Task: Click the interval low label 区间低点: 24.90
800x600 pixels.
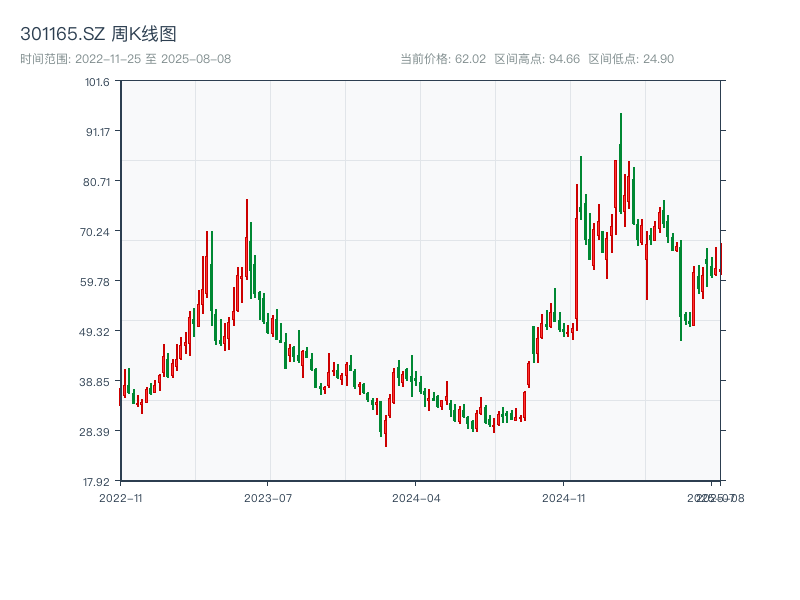Action: (631, 59)
